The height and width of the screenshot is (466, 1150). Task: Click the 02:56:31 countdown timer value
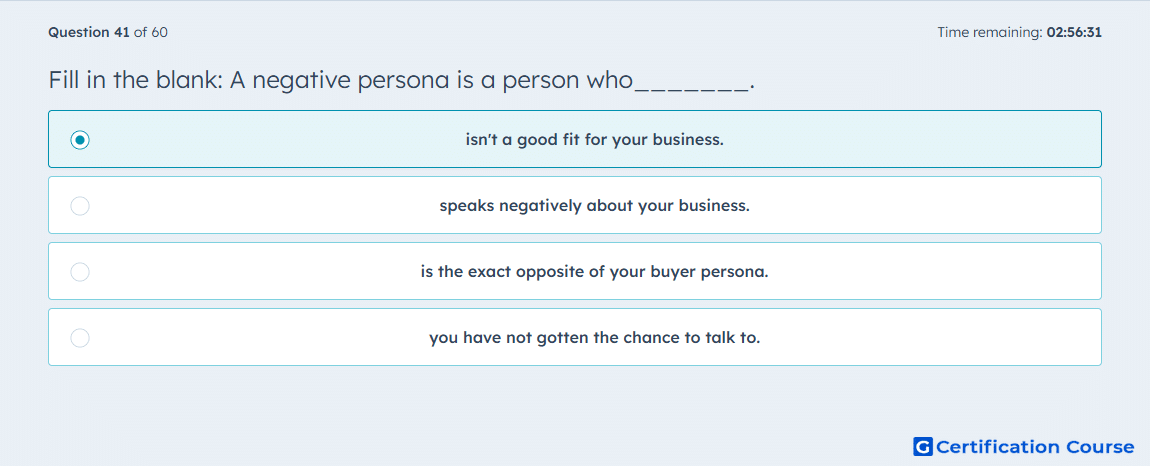[1074, 32]
